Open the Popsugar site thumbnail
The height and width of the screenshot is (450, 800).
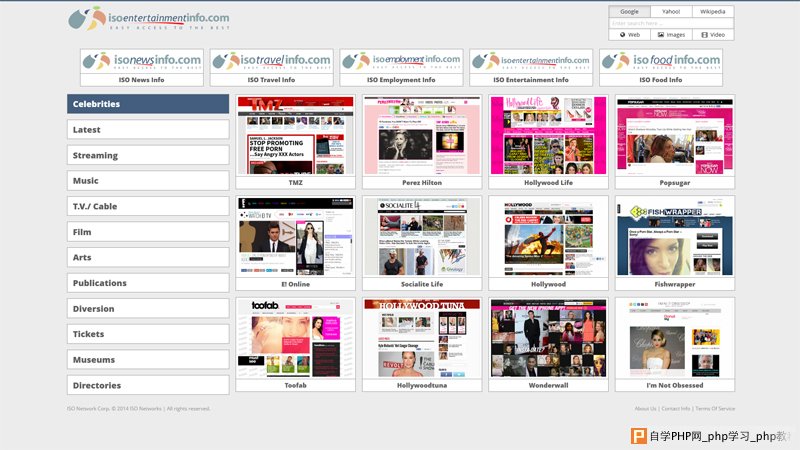coord(675,135)
